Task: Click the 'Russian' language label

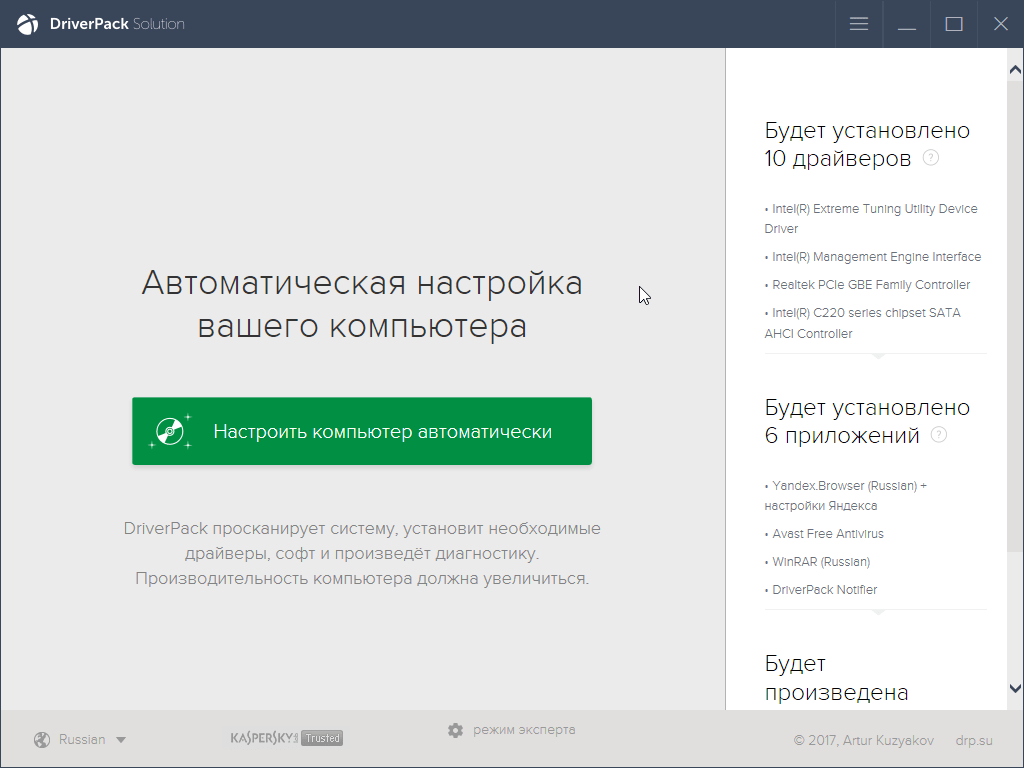Action: (x=82, y=739)
